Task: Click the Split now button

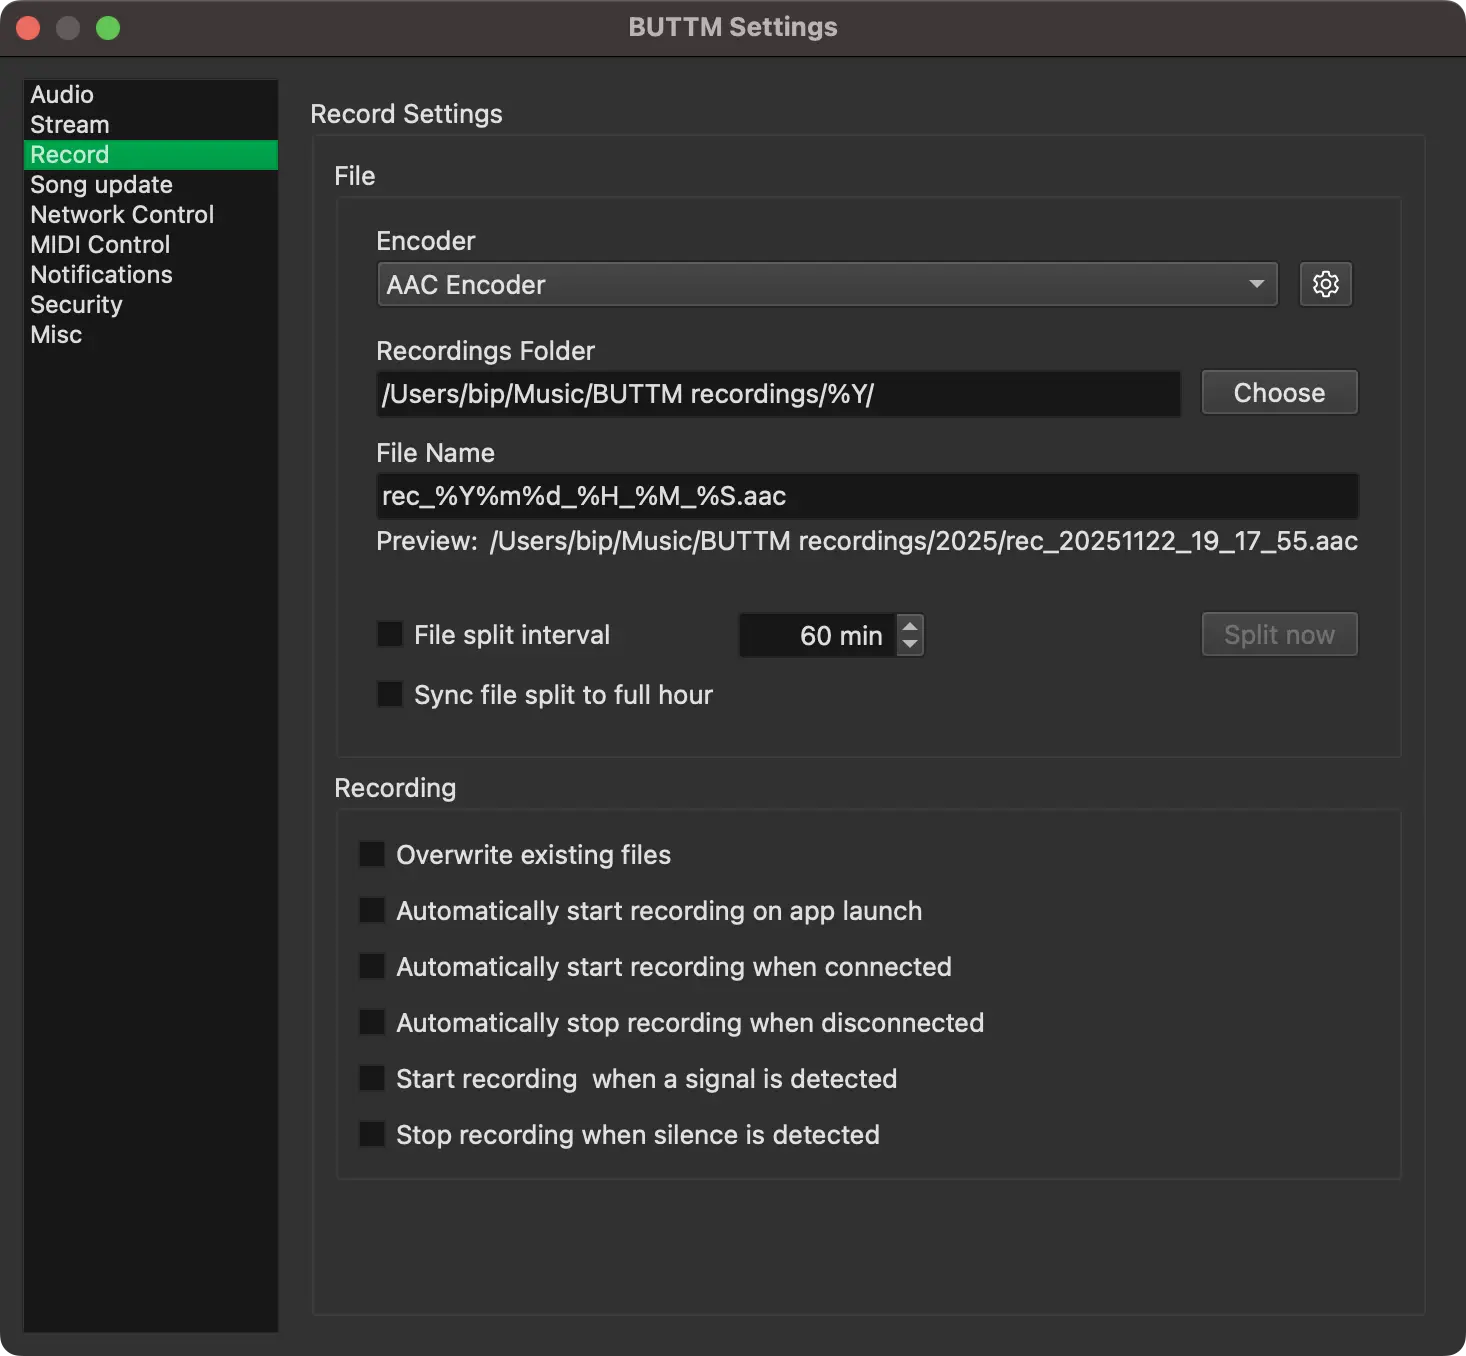Action: (x=1279, y=635)
